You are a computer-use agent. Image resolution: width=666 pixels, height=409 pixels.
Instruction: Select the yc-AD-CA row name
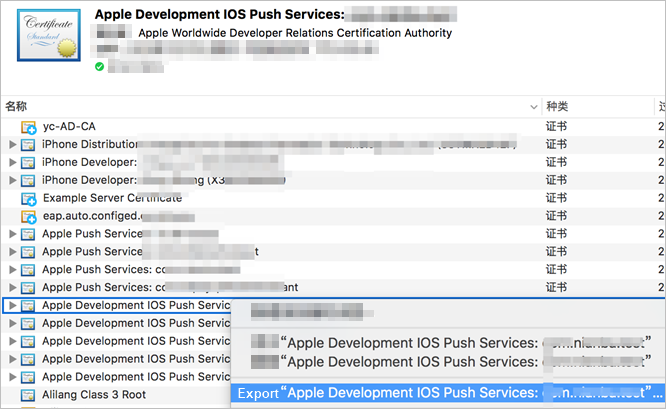click(69, 127)
